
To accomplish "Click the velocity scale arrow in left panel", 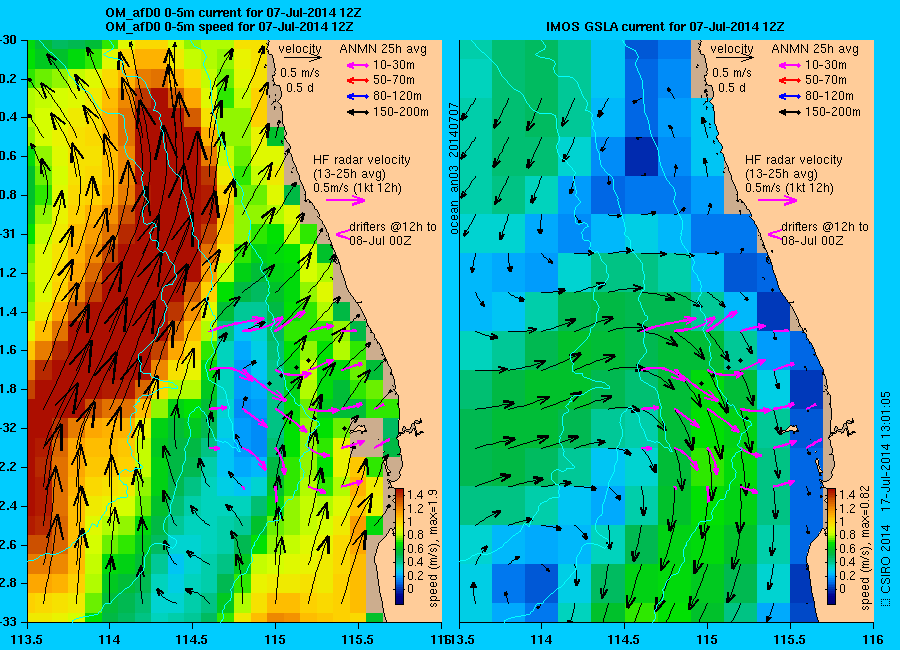I will coord(302,58).
